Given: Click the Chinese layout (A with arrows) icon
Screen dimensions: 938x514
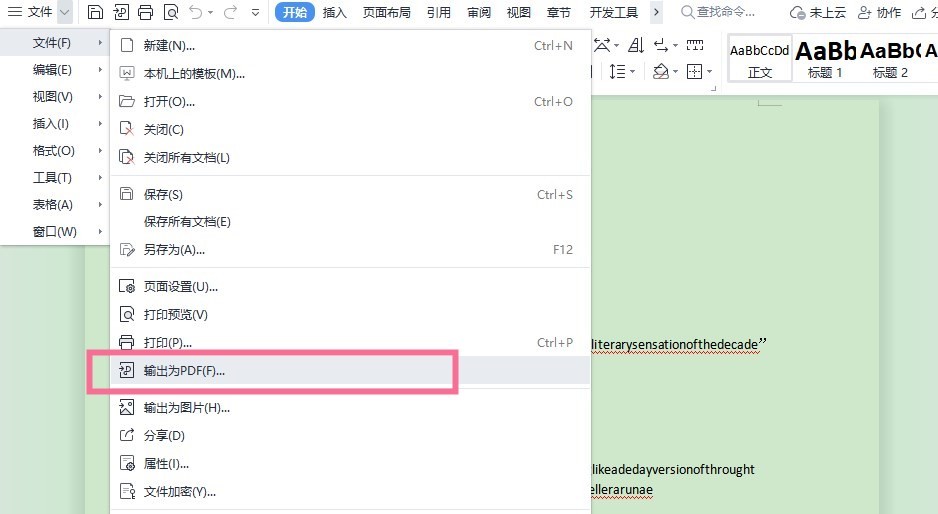Looking at the screenshot, I should (x=603, y=45).
